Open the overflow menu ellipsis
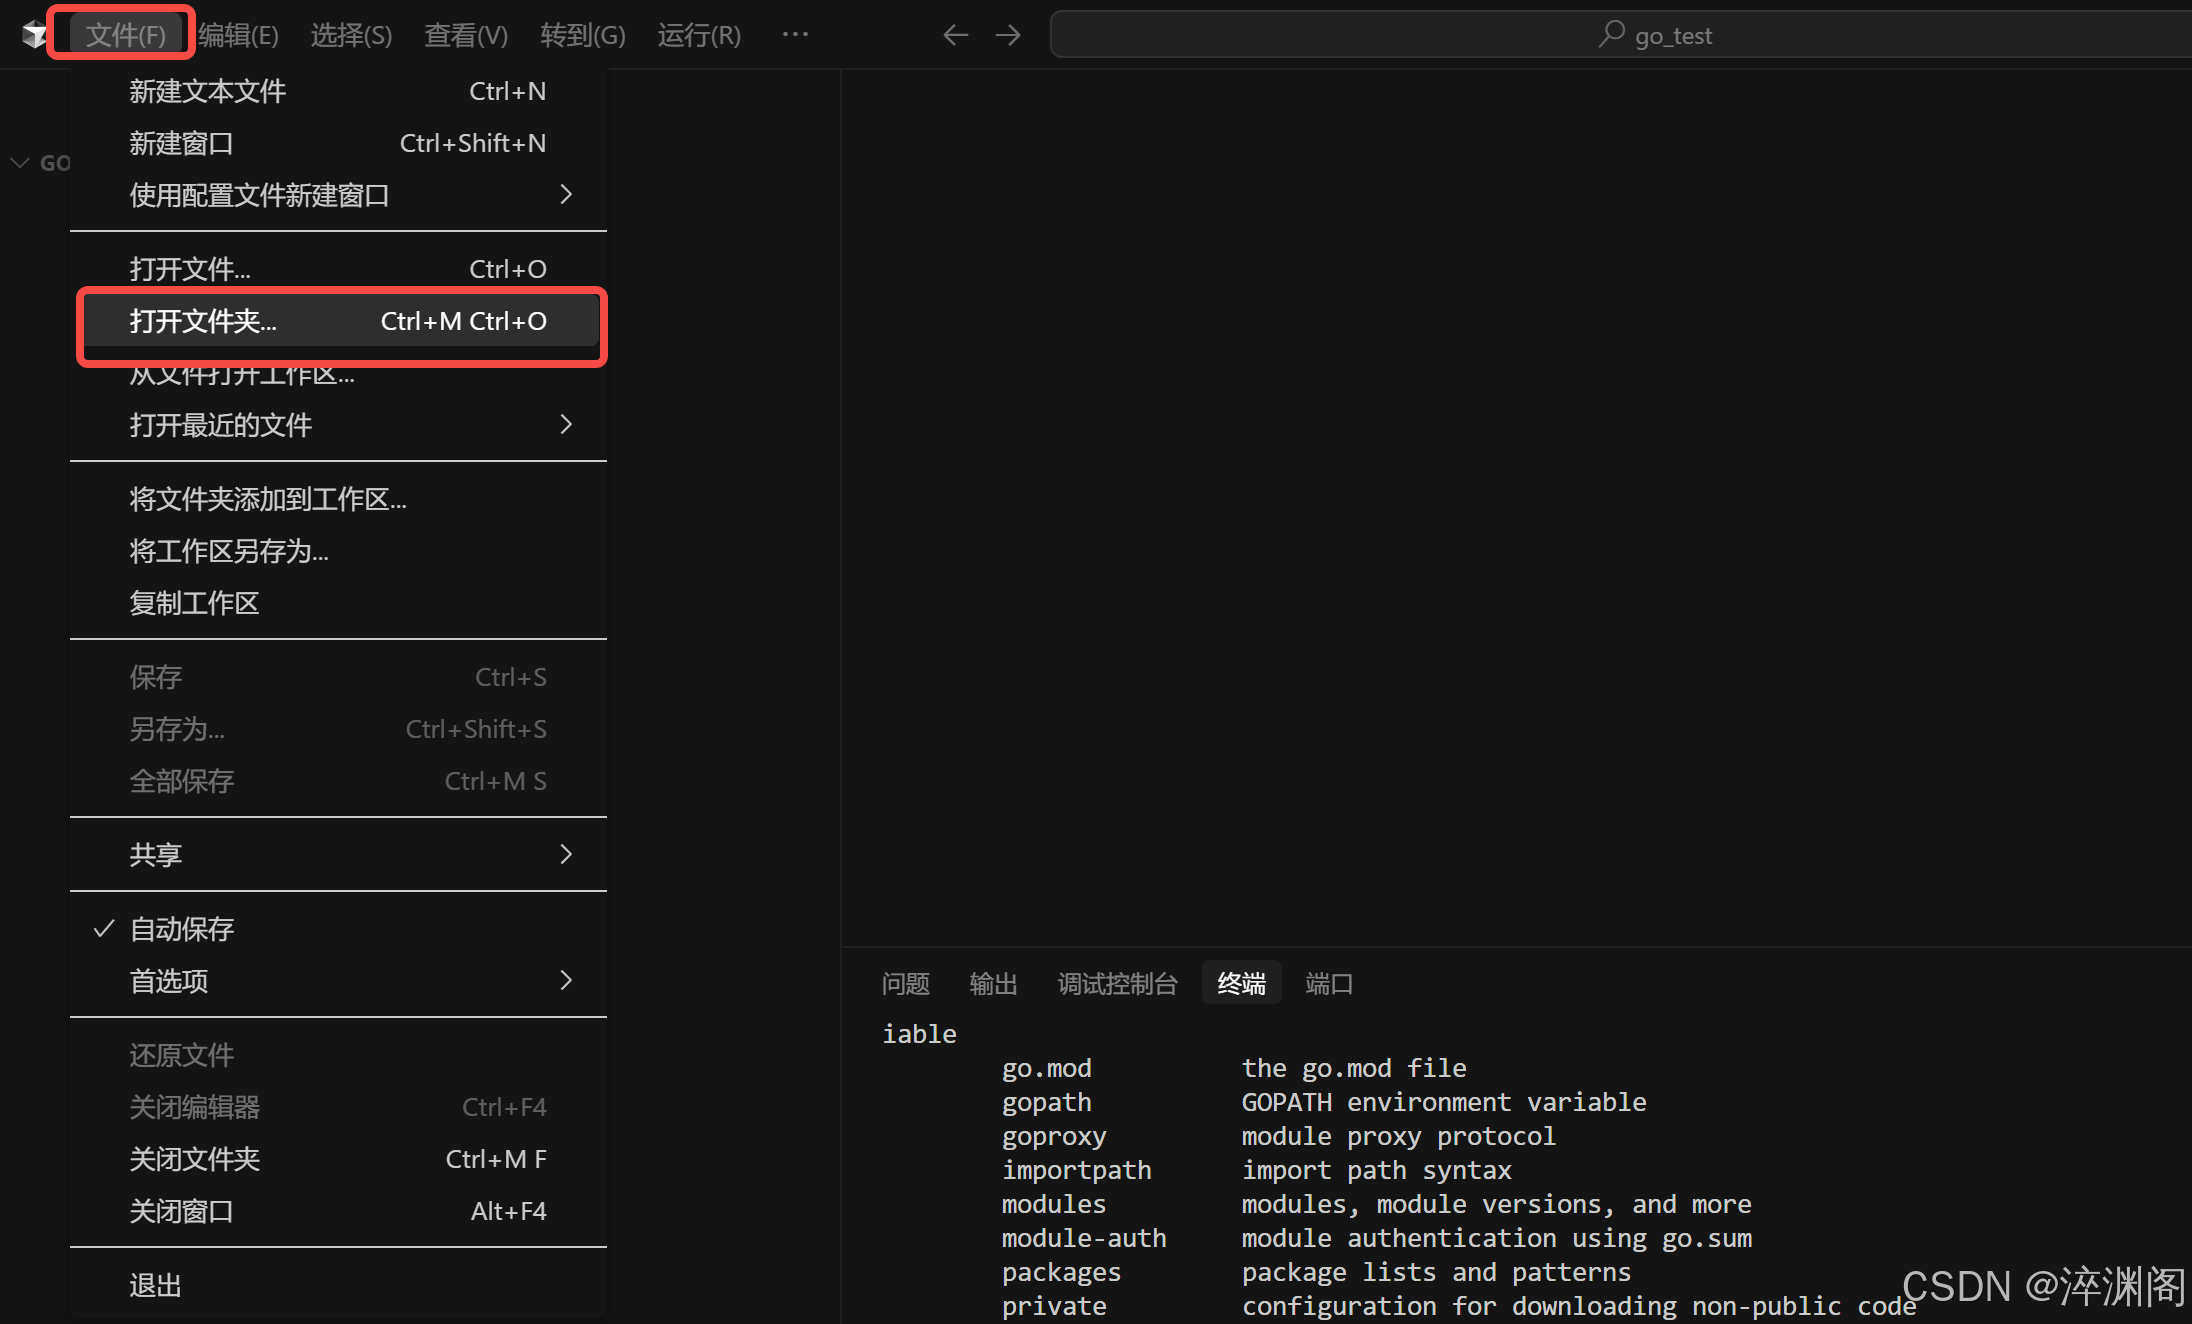 795,35
